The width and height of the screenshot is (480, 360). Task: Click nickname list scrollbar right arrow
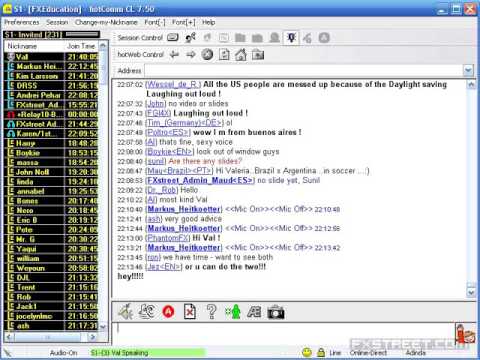pyautogui.click(x=93, y=337)
